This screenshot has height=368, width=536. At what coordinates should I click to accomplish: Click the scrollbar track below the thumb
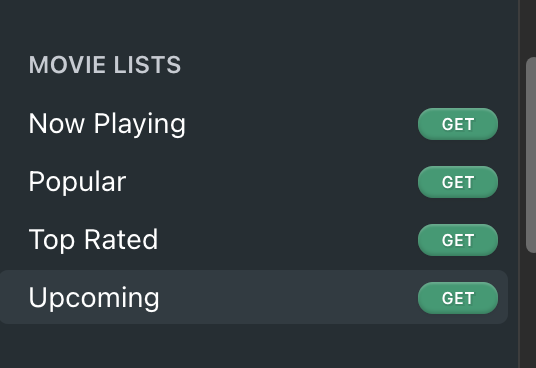(x=531, y=311)
